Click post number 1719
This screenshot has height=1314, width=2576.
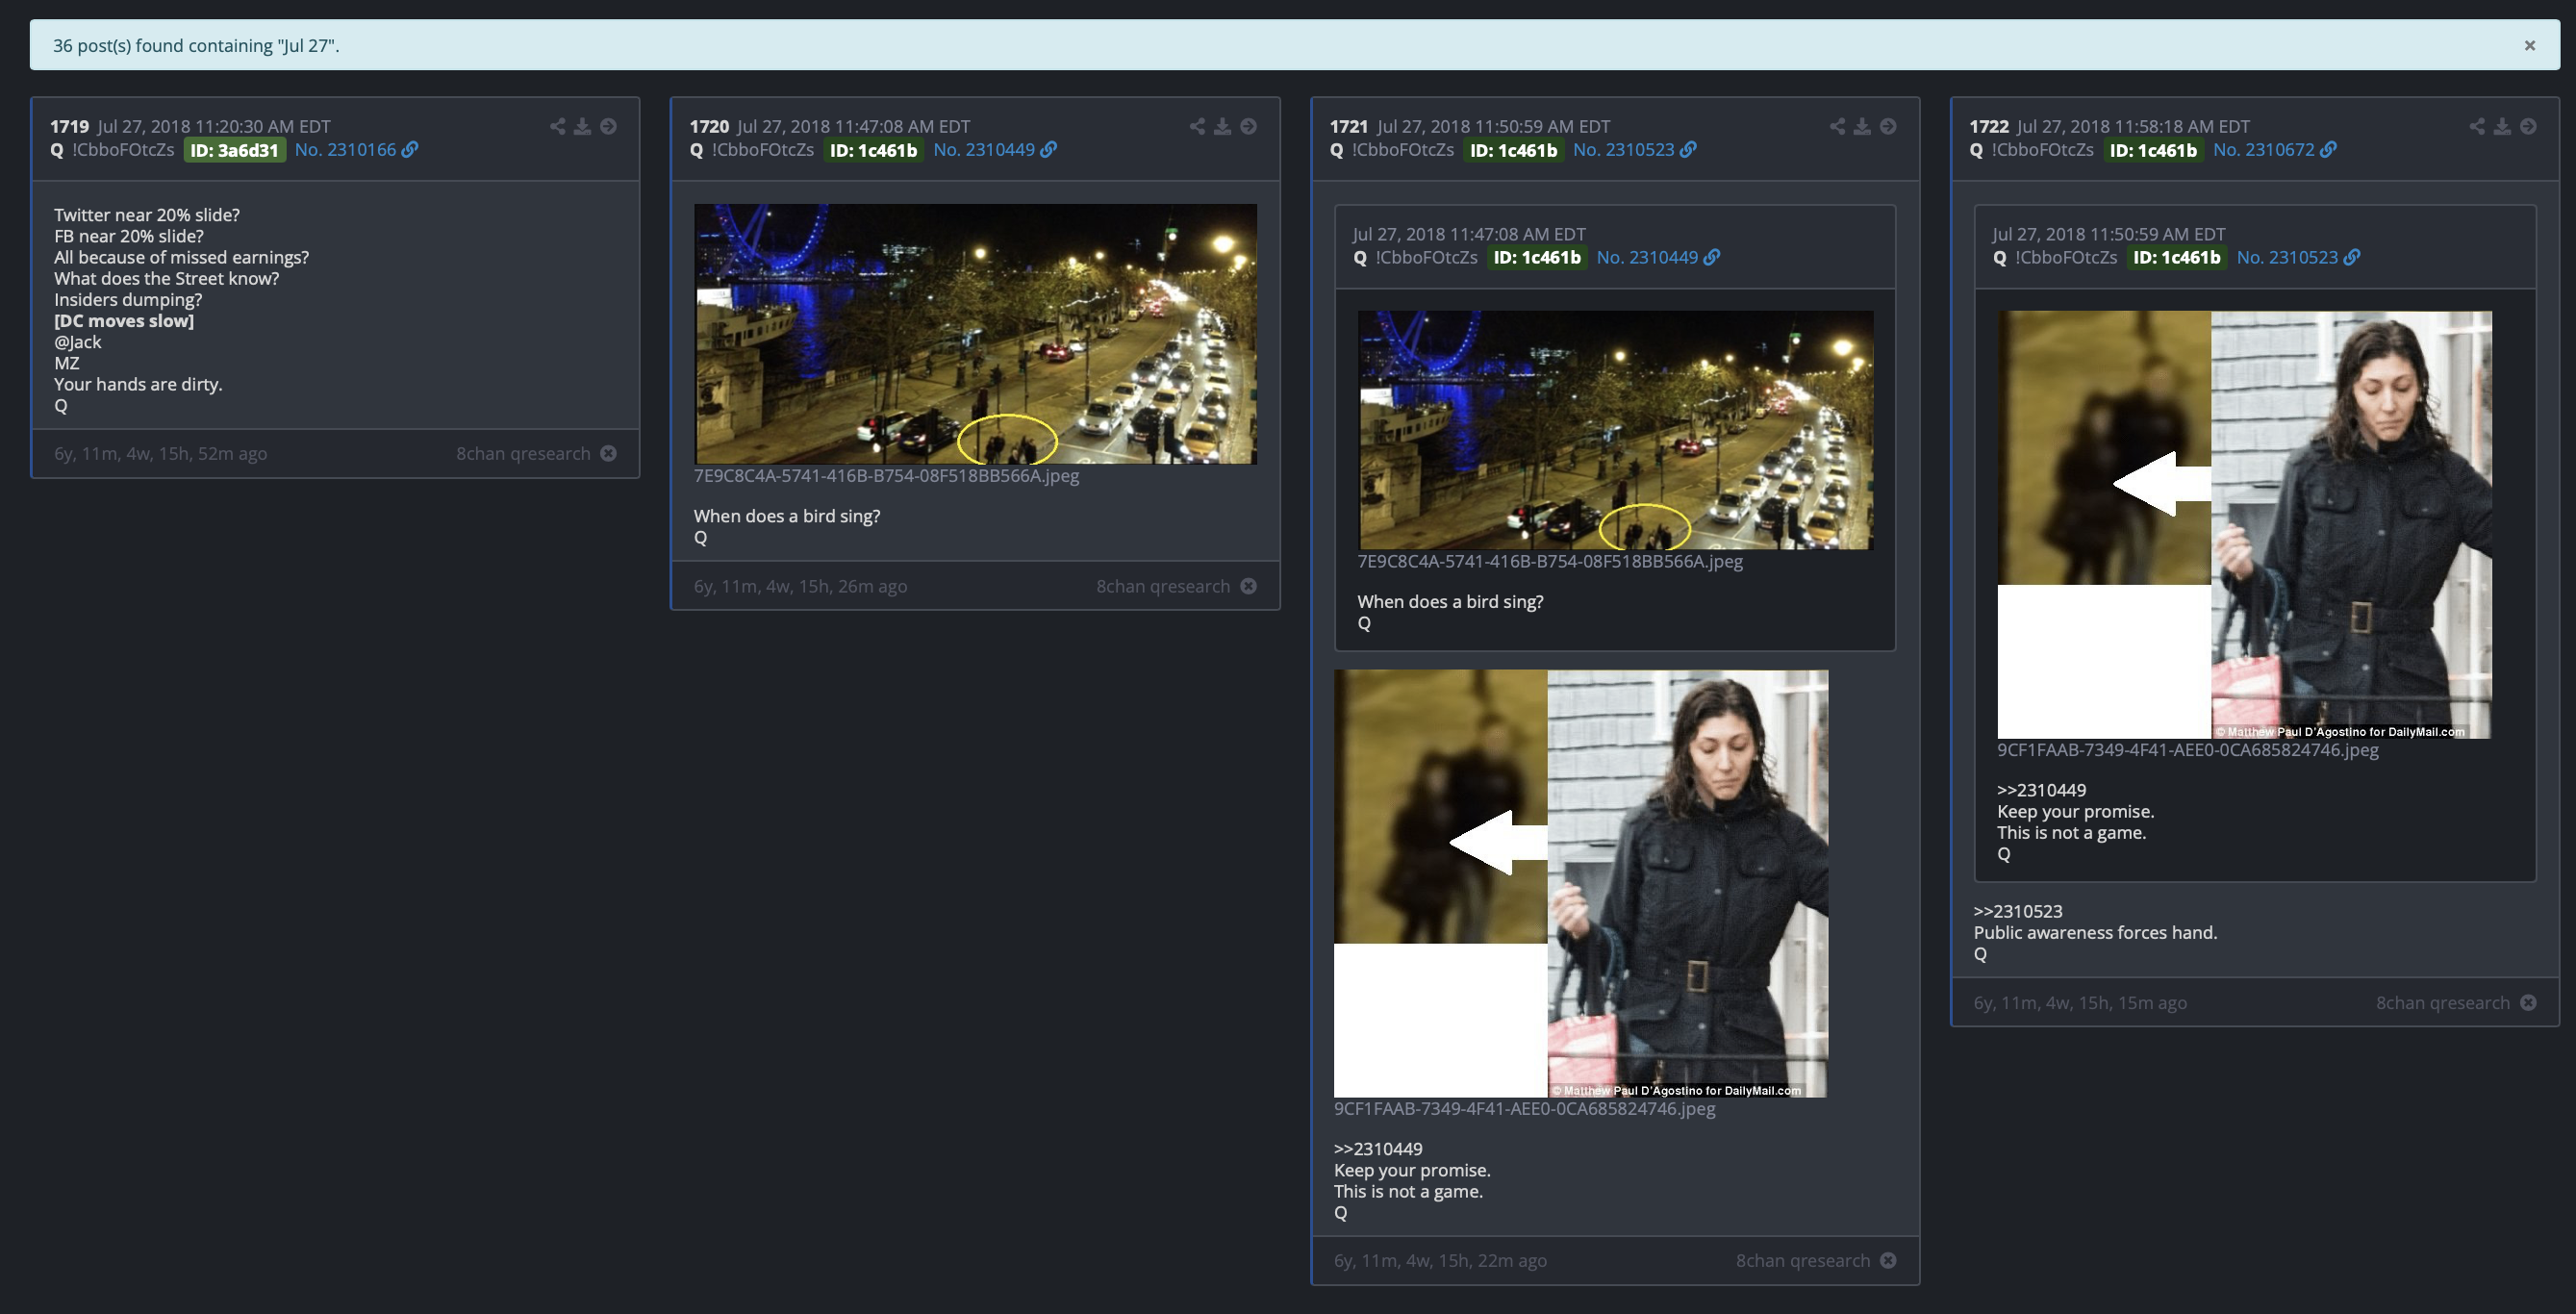click(x=69, y=126)
